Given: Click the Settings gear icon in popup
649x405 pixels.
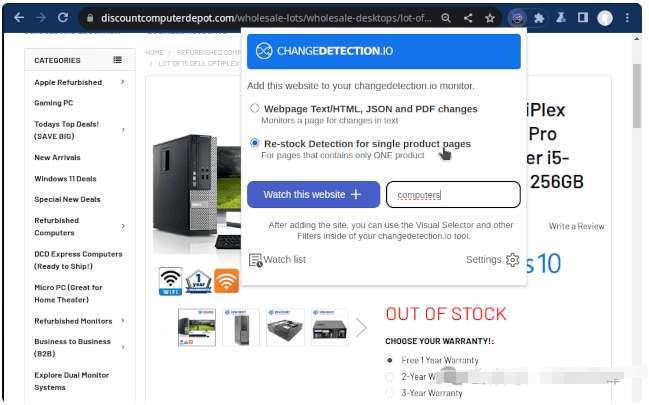Looking at the screenshot, I should [x=512, y=260].
